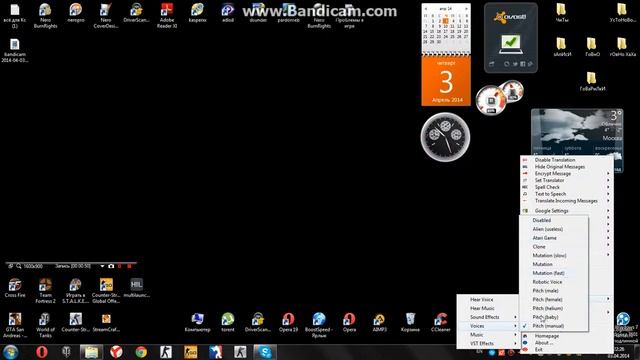This screenshot has height=360, width=640.
Task: Expand the Google Settings submenu
Action: click(x=567, y=211)
